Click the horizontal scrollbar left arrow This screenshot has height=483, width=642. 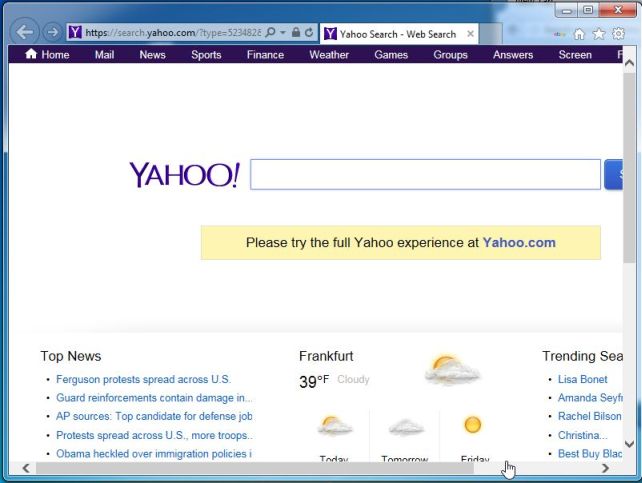point(26,468)
